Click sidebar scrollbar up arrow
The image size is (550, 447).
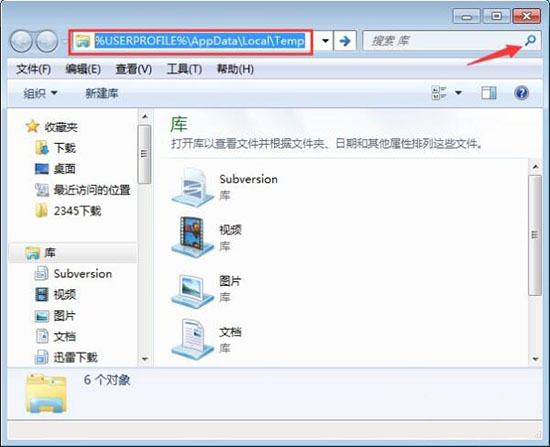(145, 116)
